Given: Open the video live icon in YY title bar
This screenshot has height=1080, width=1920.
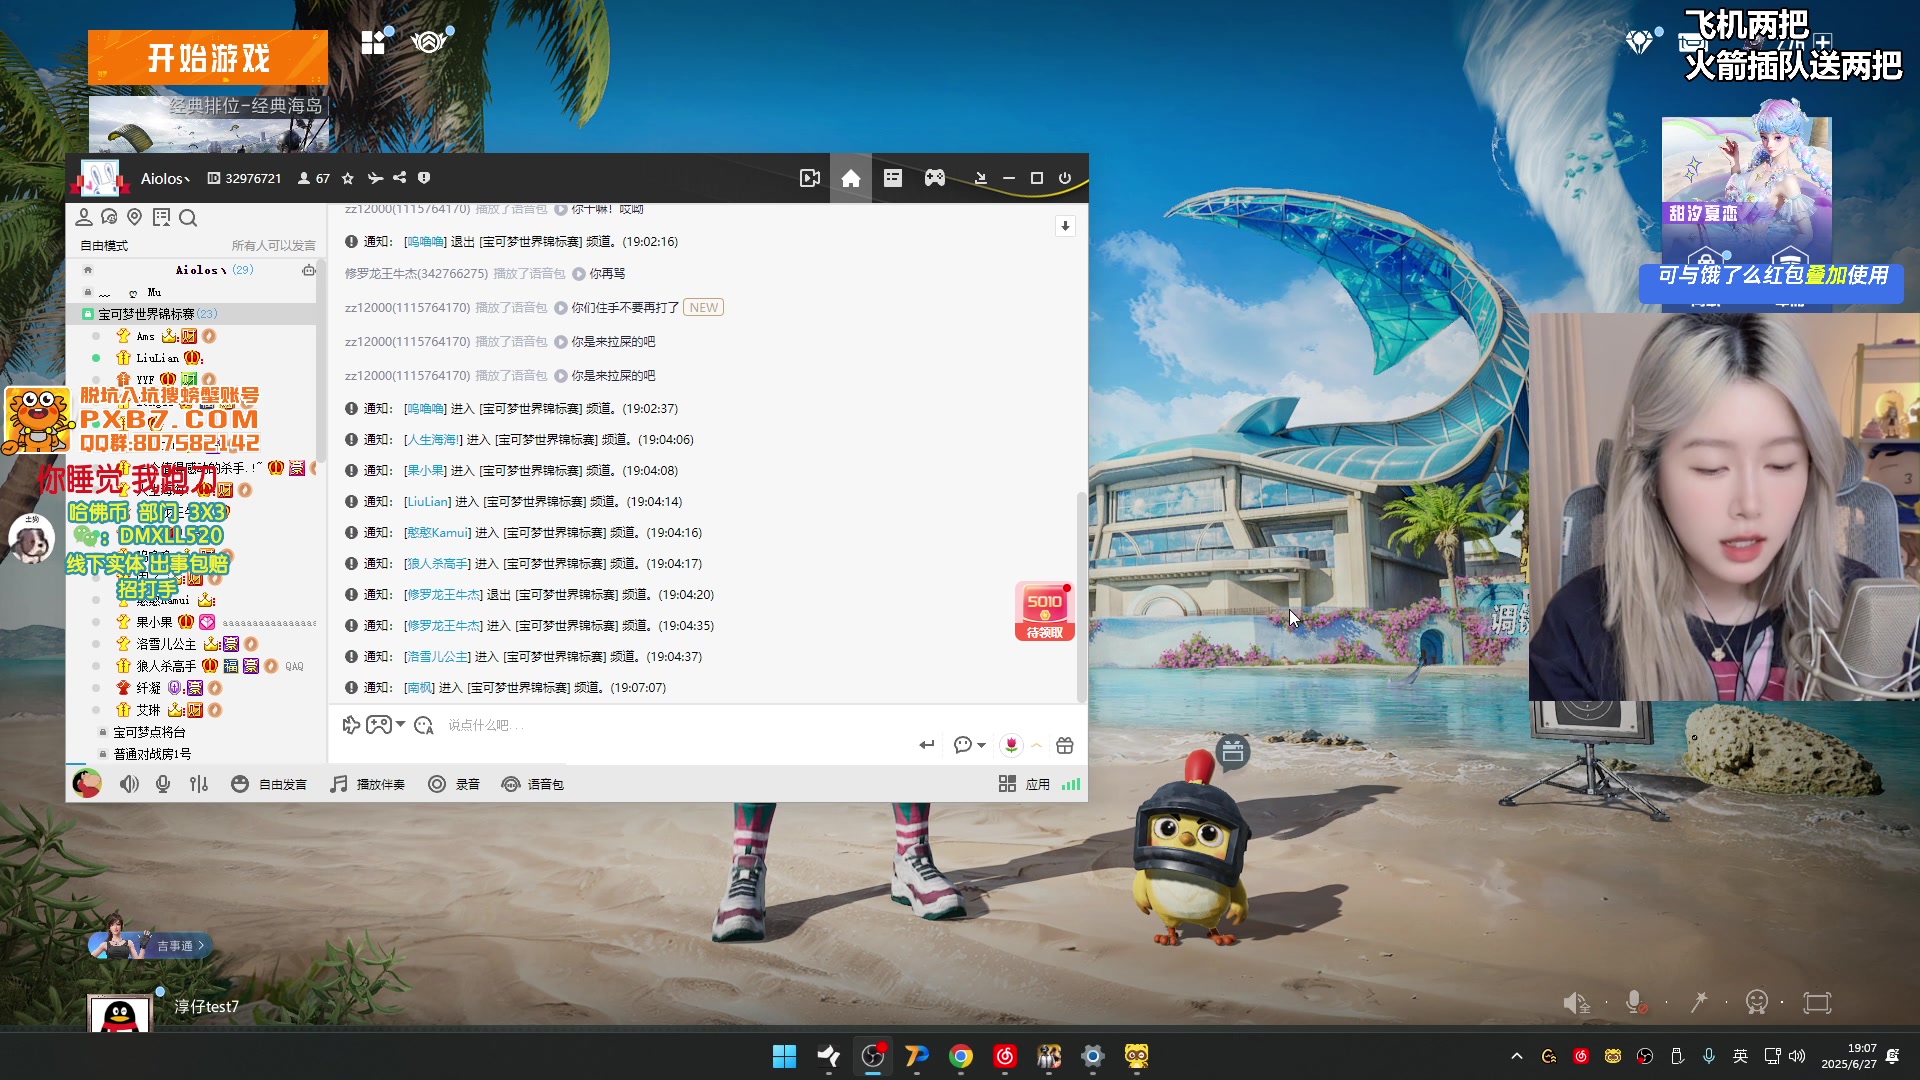Looking at the screenshot, I should [x=810, y=178].
